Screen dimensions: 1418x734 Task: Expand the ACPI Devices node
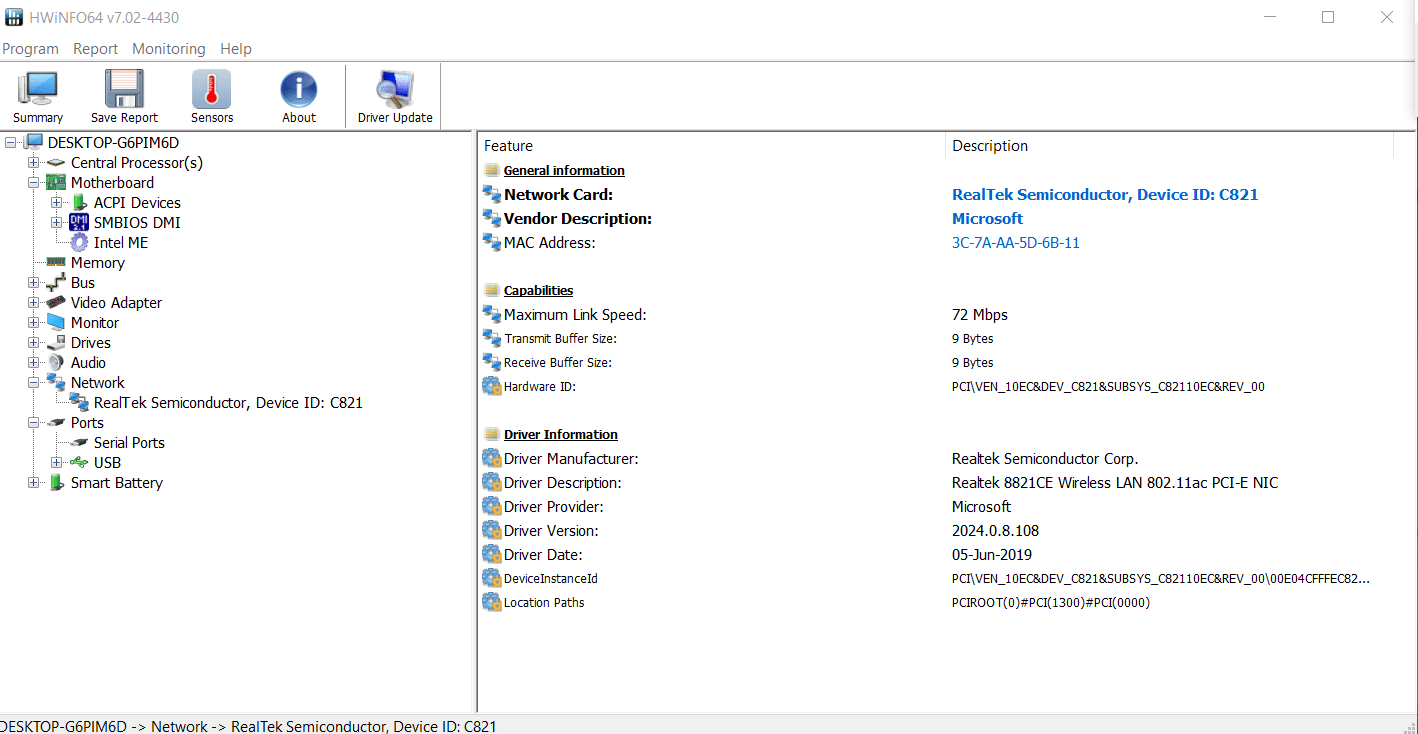pos(57,202)
